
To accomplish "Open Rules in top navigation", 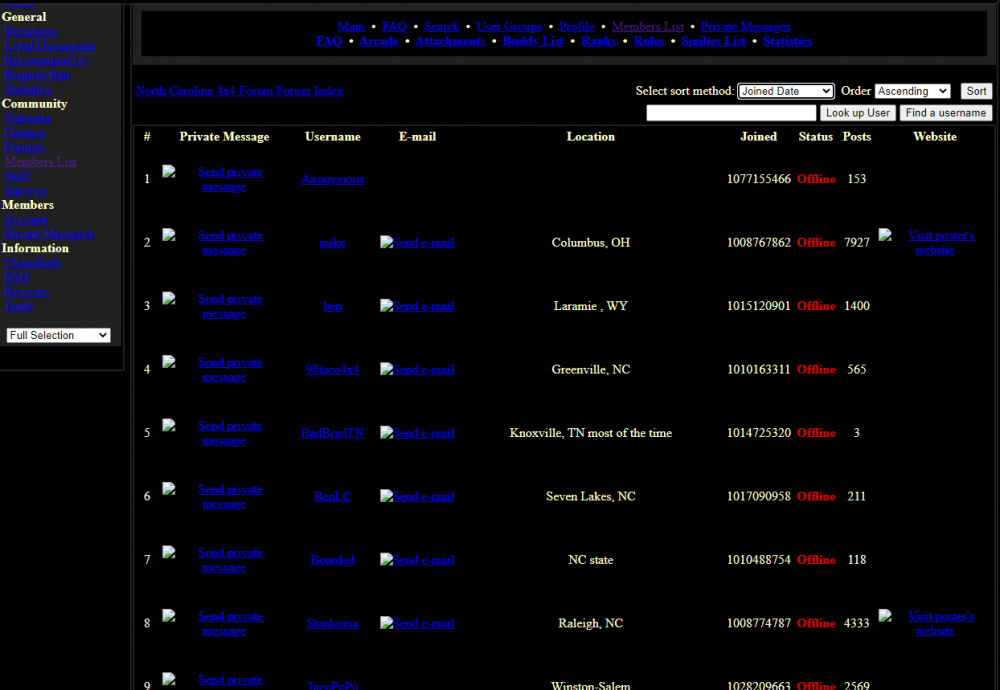I will click(649, 41).
